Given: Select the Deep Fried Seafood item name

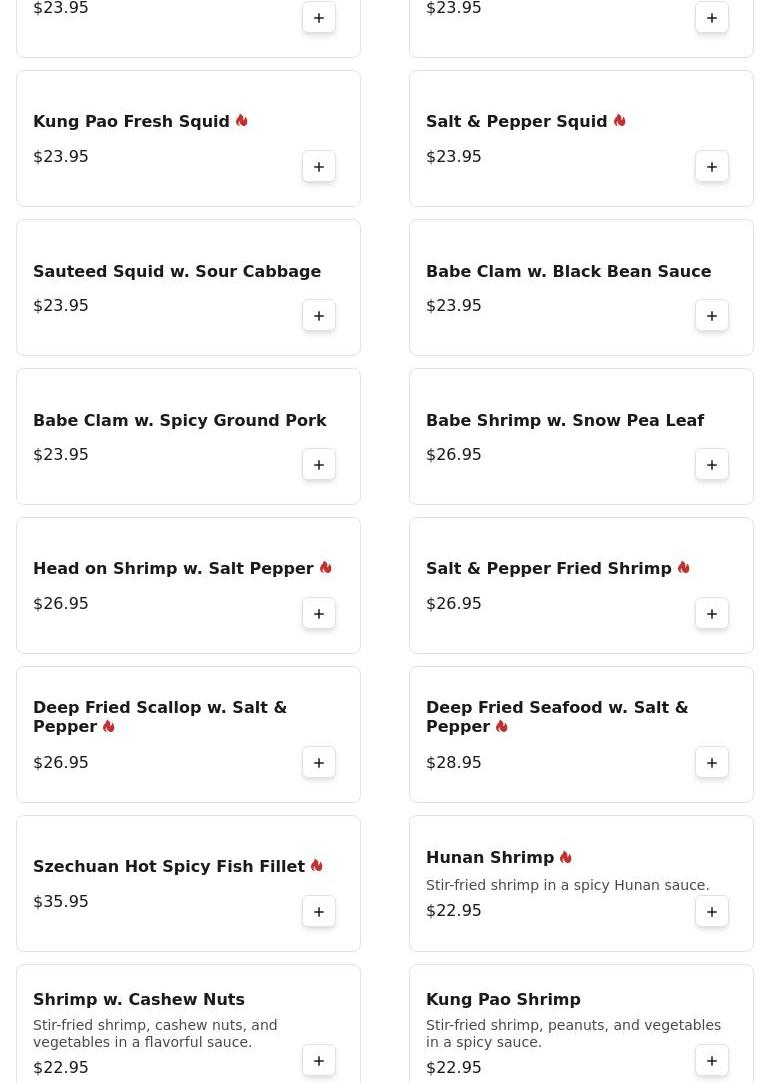Looking at the screenshot, I should coord(556,717).
